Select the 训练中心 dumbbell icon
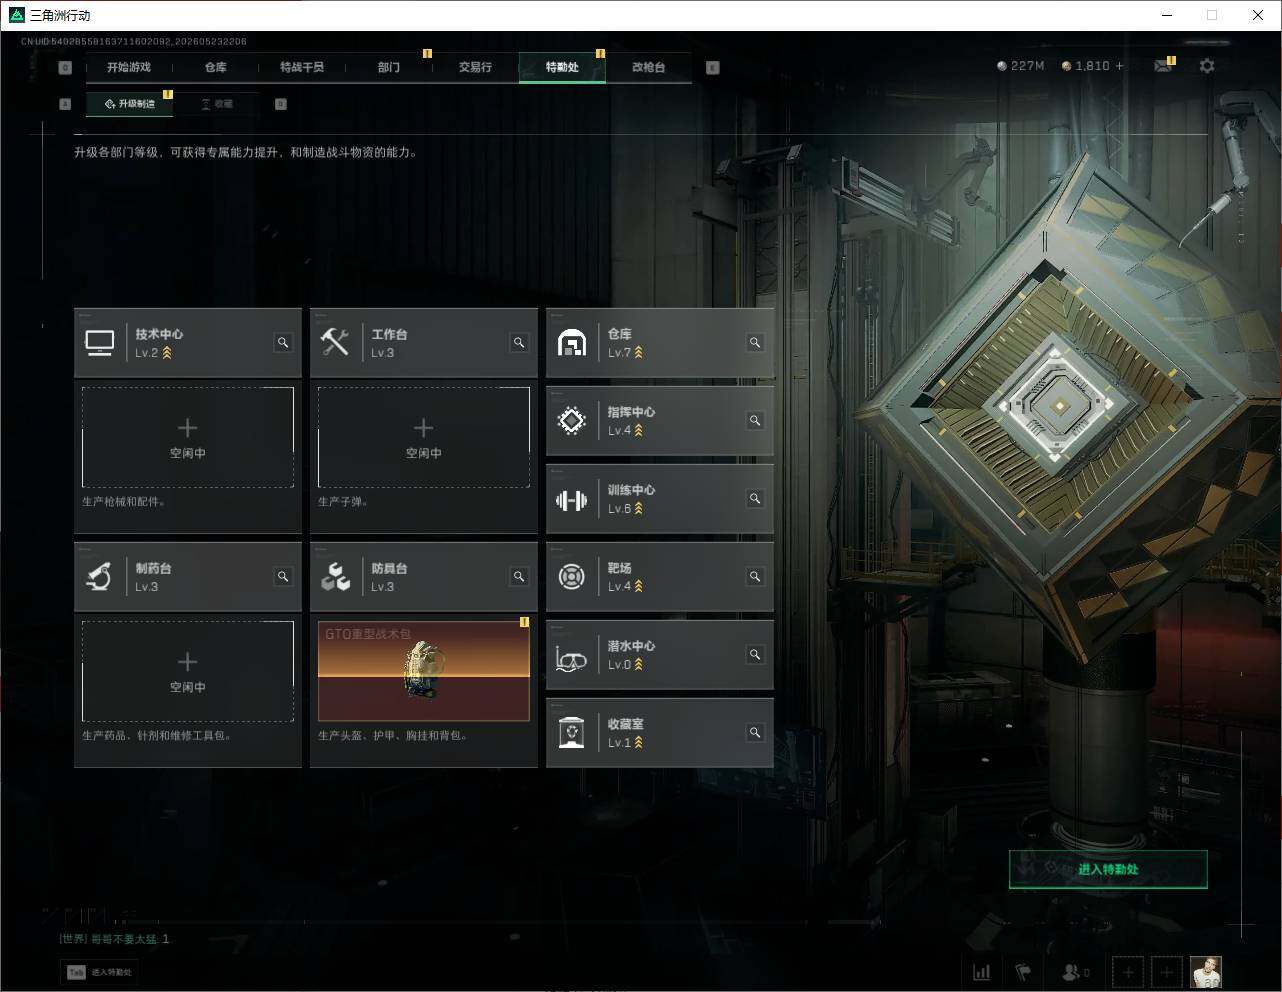 [571, 500]
